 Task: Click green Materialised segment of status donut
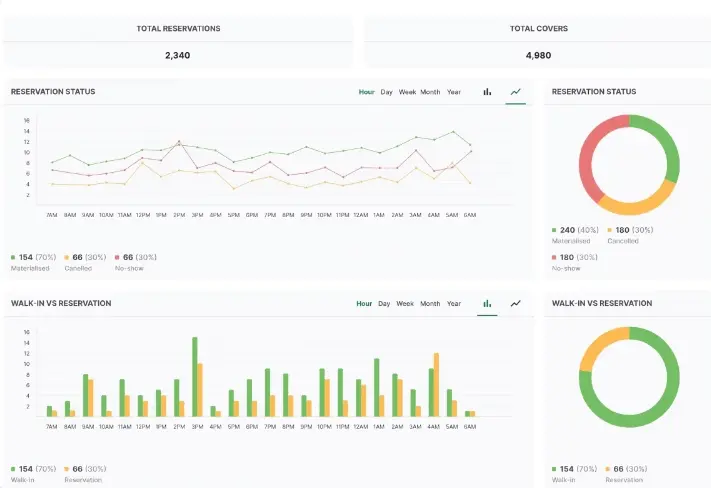pos(667,142)
